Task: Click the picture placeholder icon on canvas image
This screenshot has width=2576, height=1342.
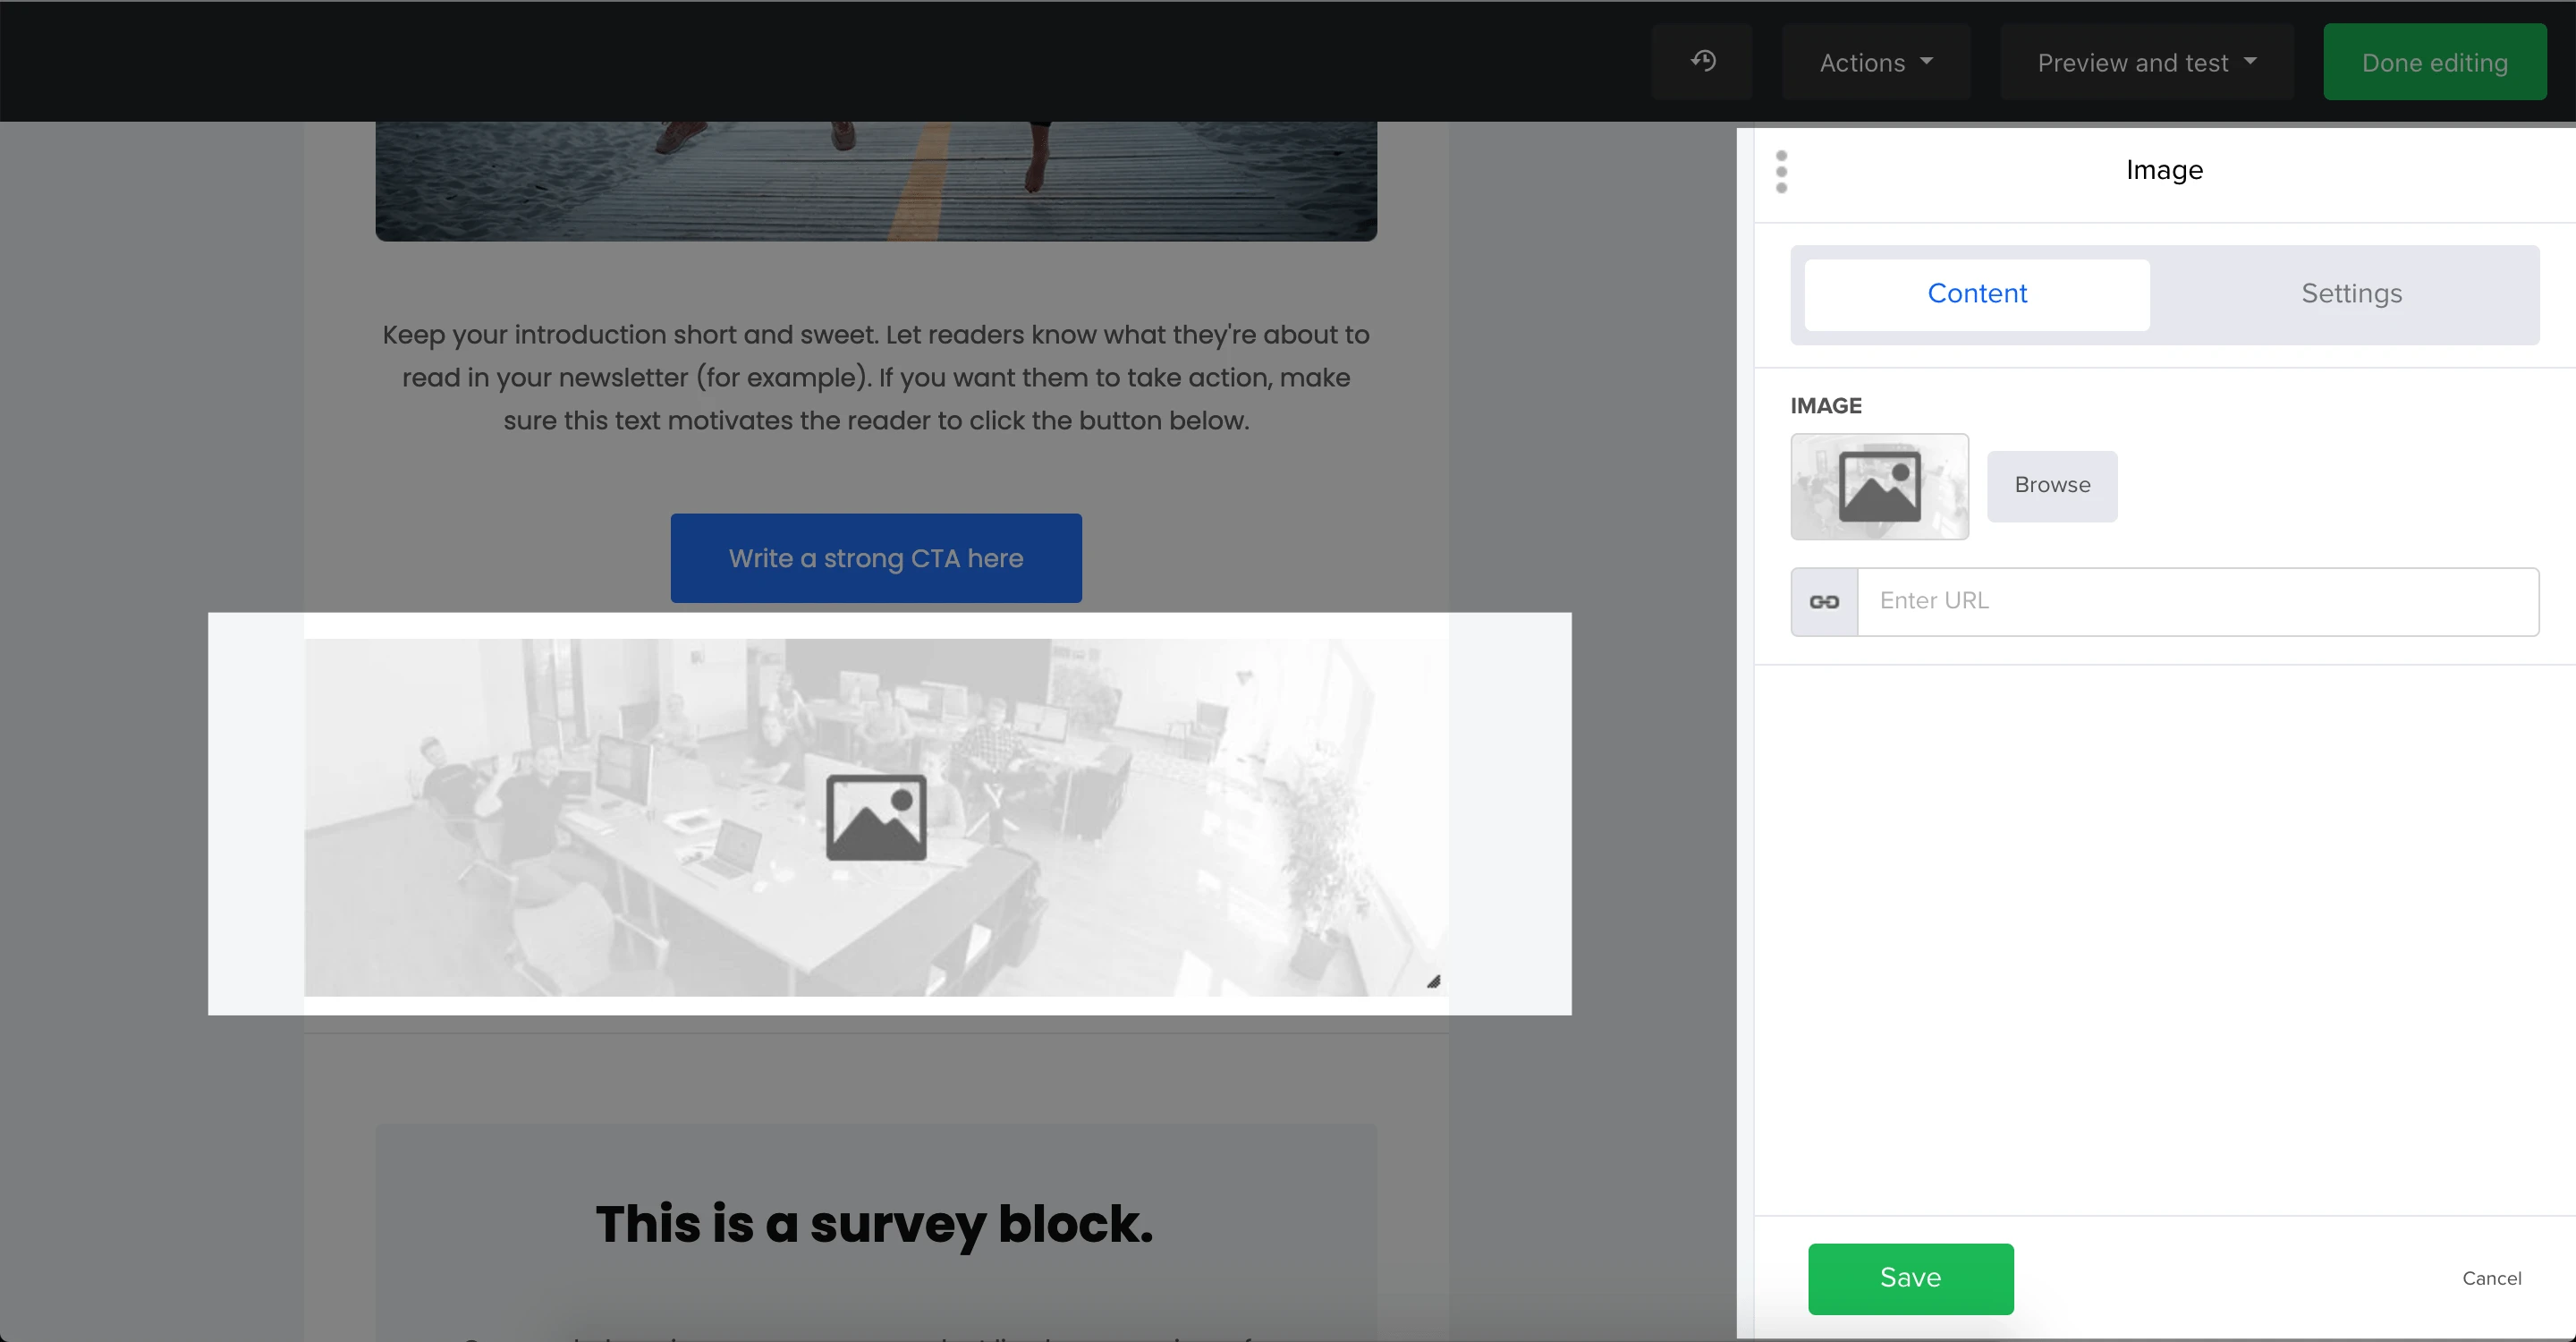Action: click(876, 817)
